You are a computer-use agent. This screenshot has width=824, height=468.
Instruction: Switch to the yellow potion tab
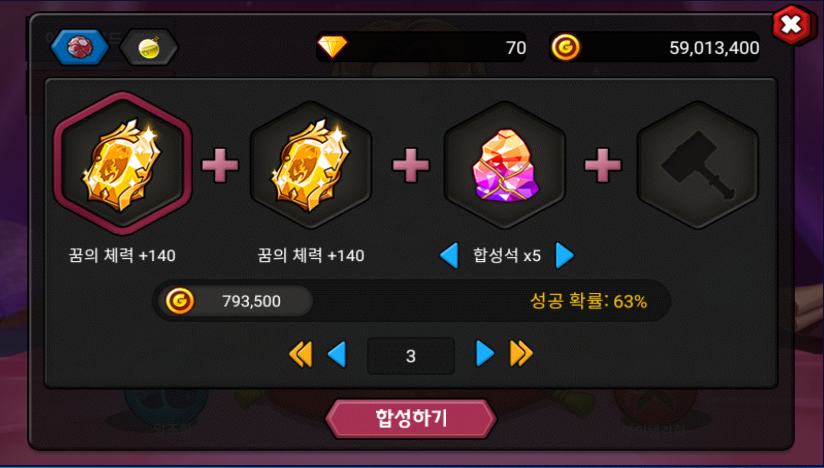tap(149, 47)
